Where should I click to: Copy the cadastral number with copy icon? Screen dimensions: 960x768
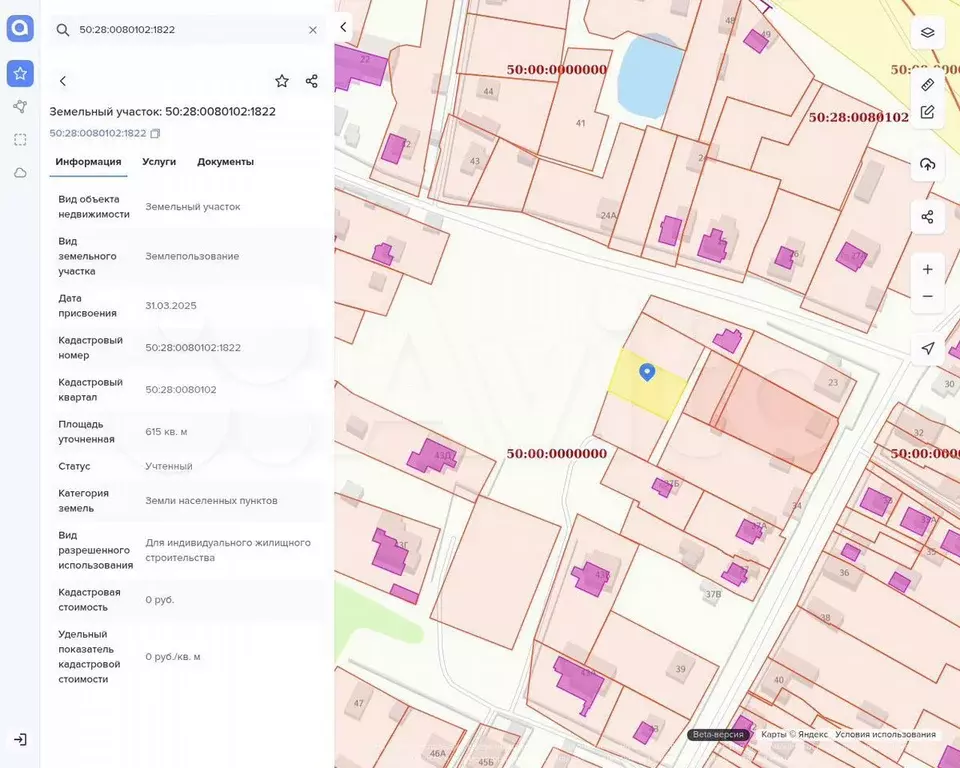[156, 134]
